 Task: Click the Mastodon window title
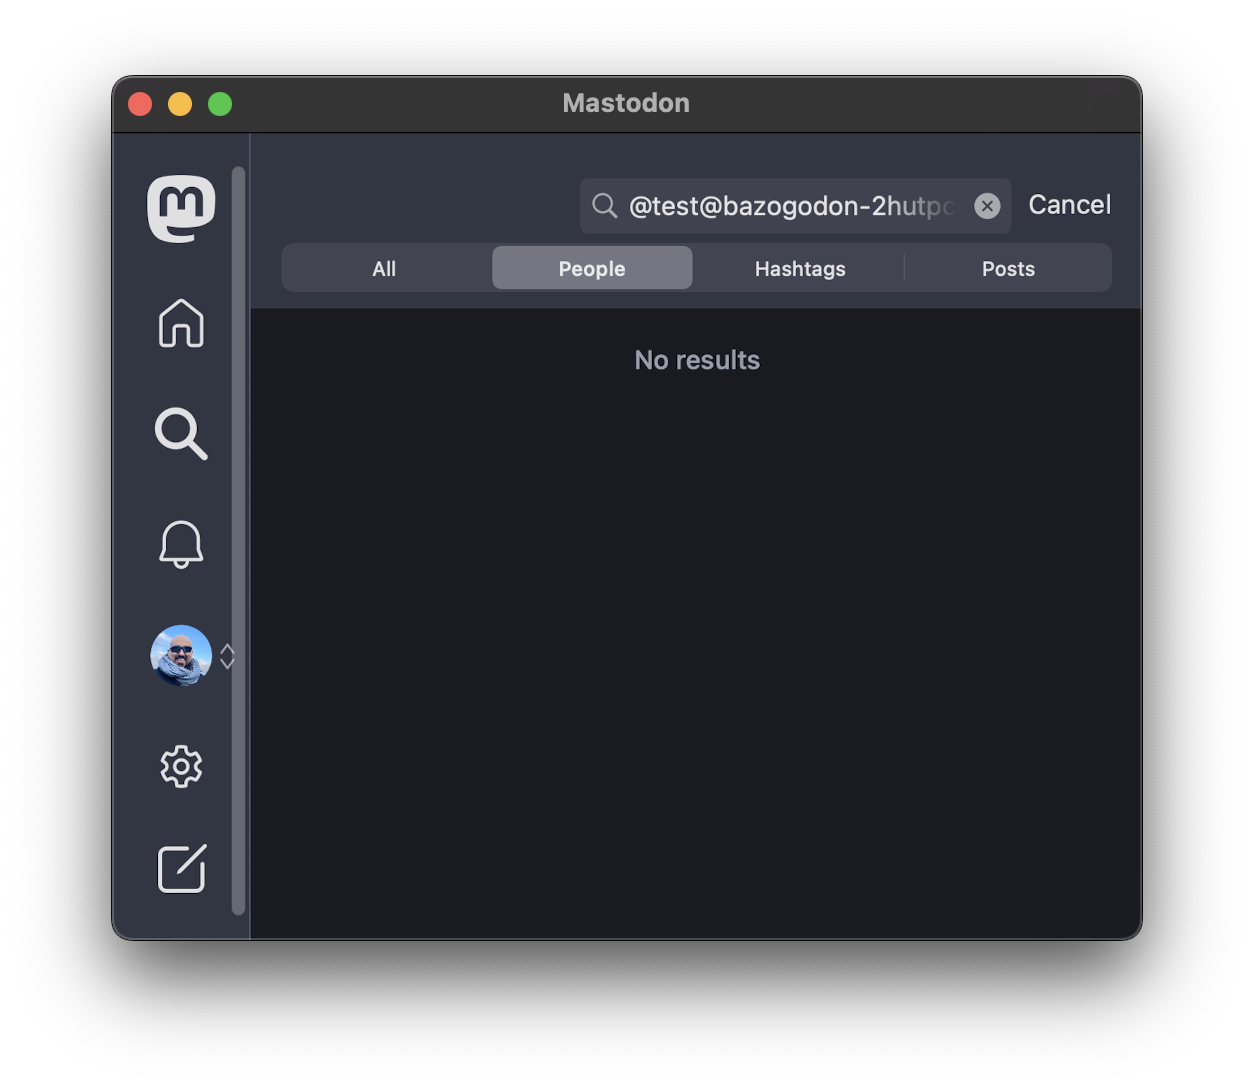point(626,103)
